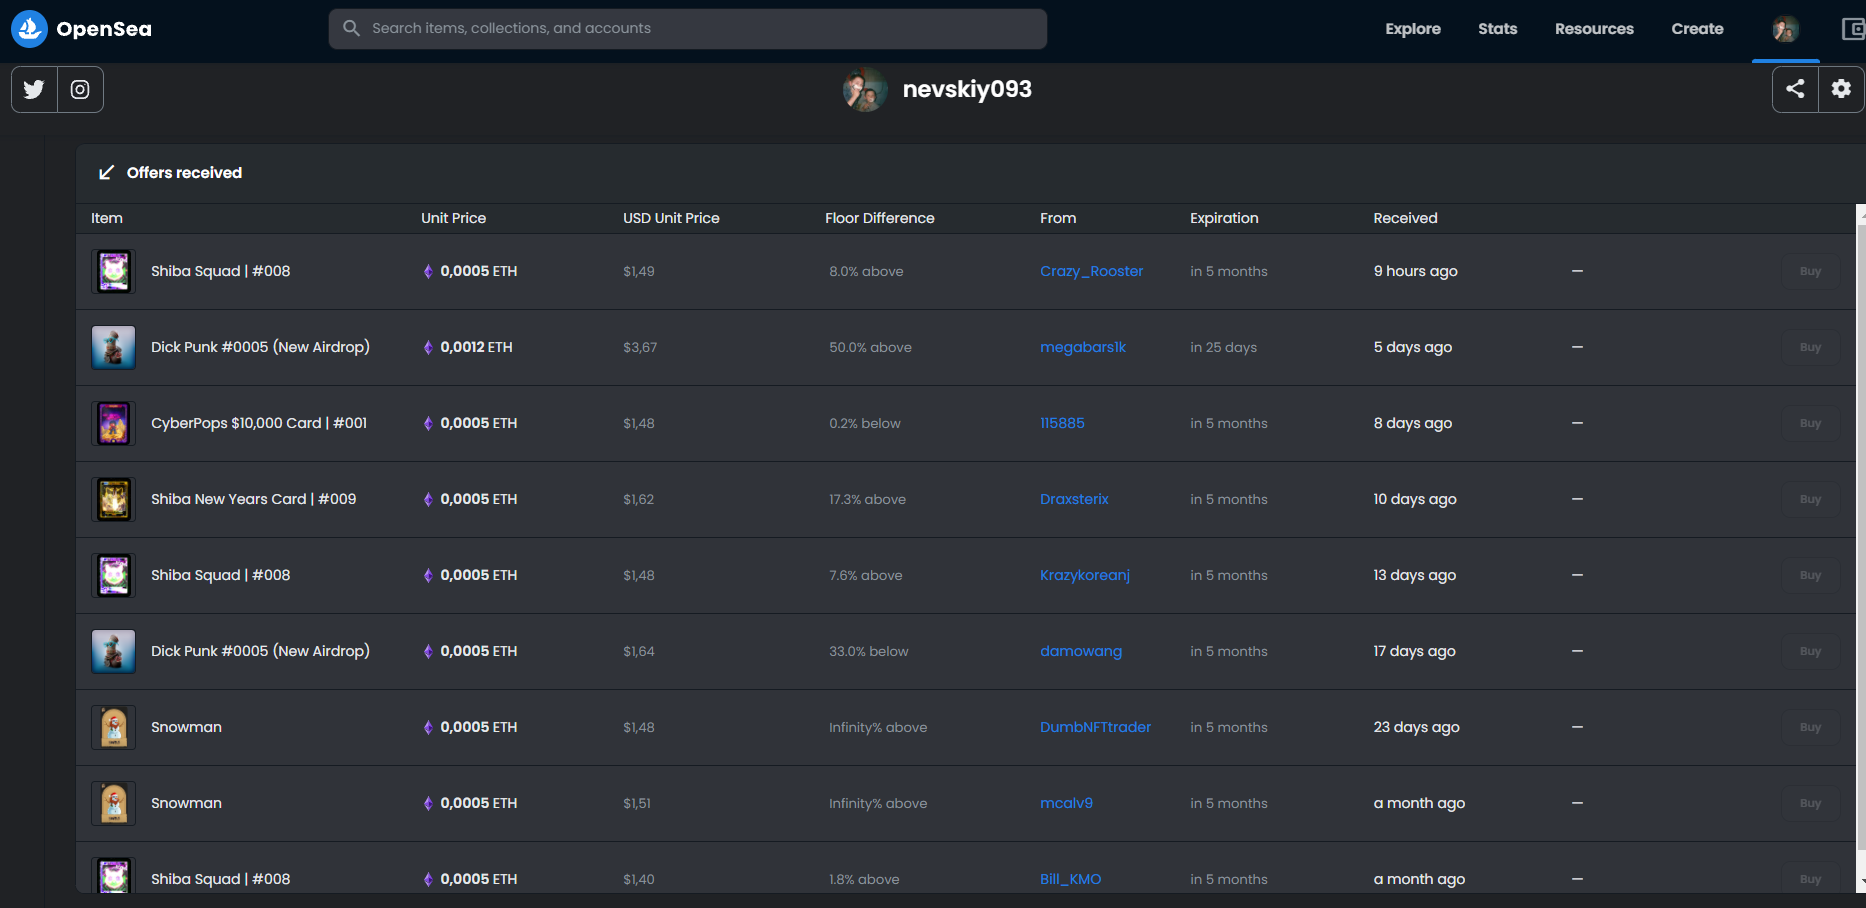Open the Resources menu
The image size is (1866, 908).
click(1594, 29)
